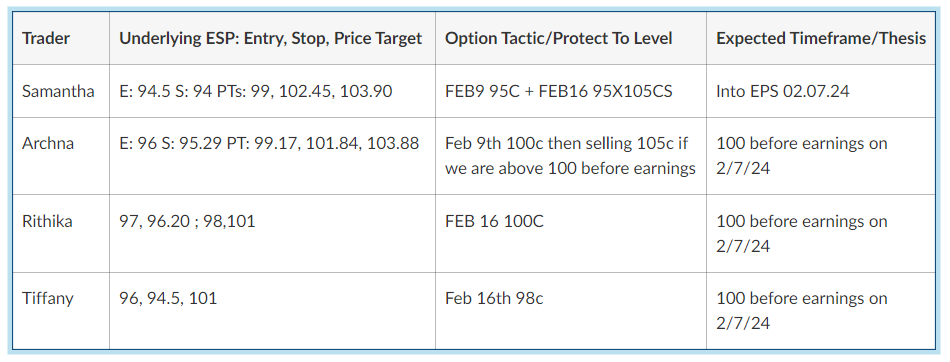Select the Into EPS 02.07.24 cell
This screenshot has height=362, width=950.
(x=821, y=92)
